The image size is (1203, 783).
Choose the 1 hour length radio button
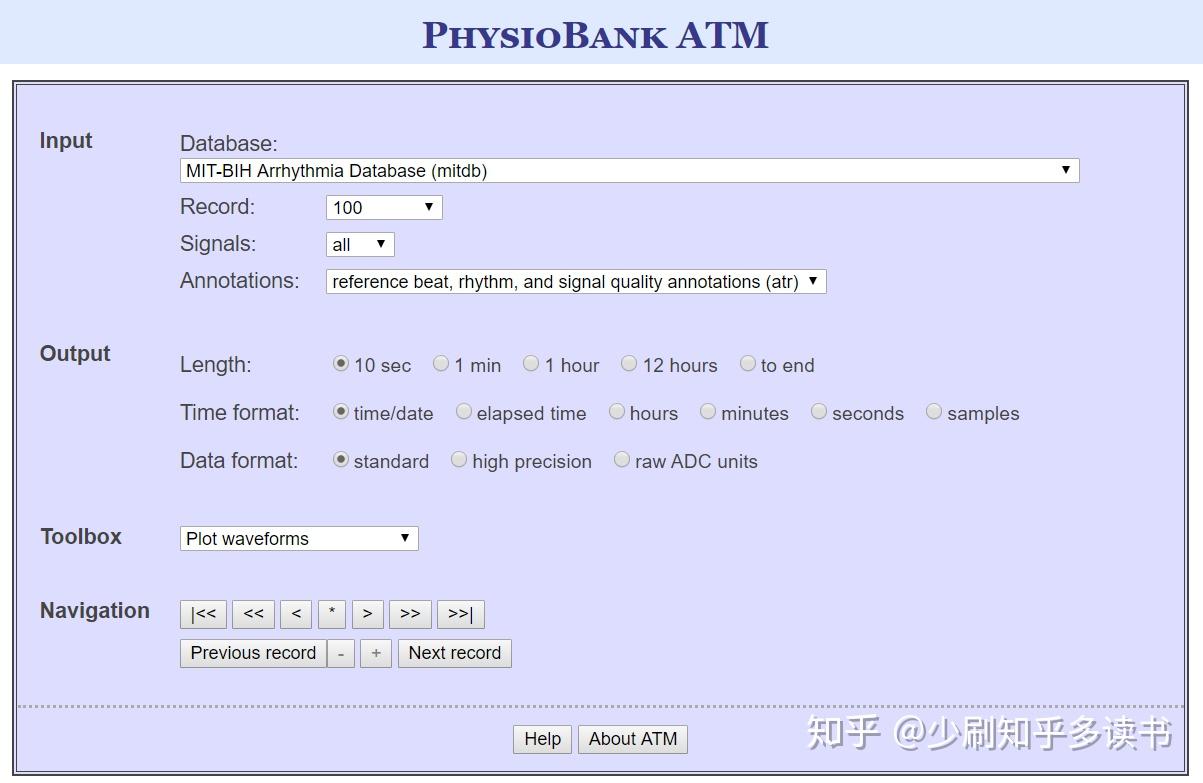[531, 364]
